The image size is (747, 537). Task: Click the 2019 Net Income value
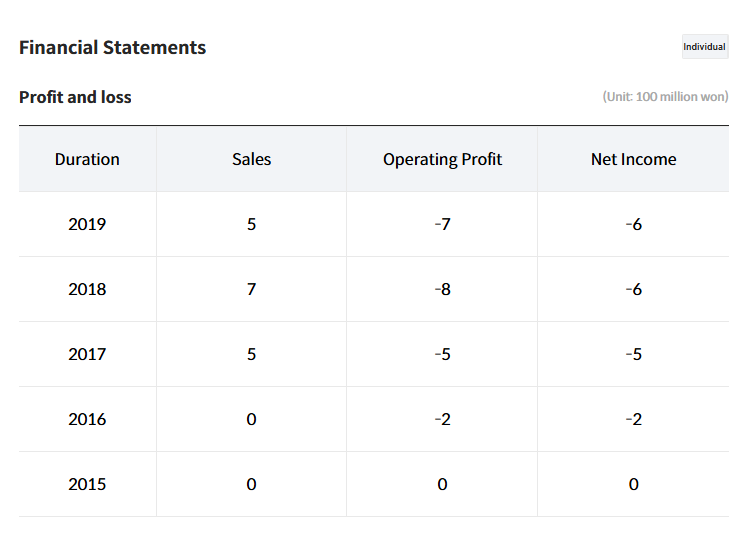[633, 224]
